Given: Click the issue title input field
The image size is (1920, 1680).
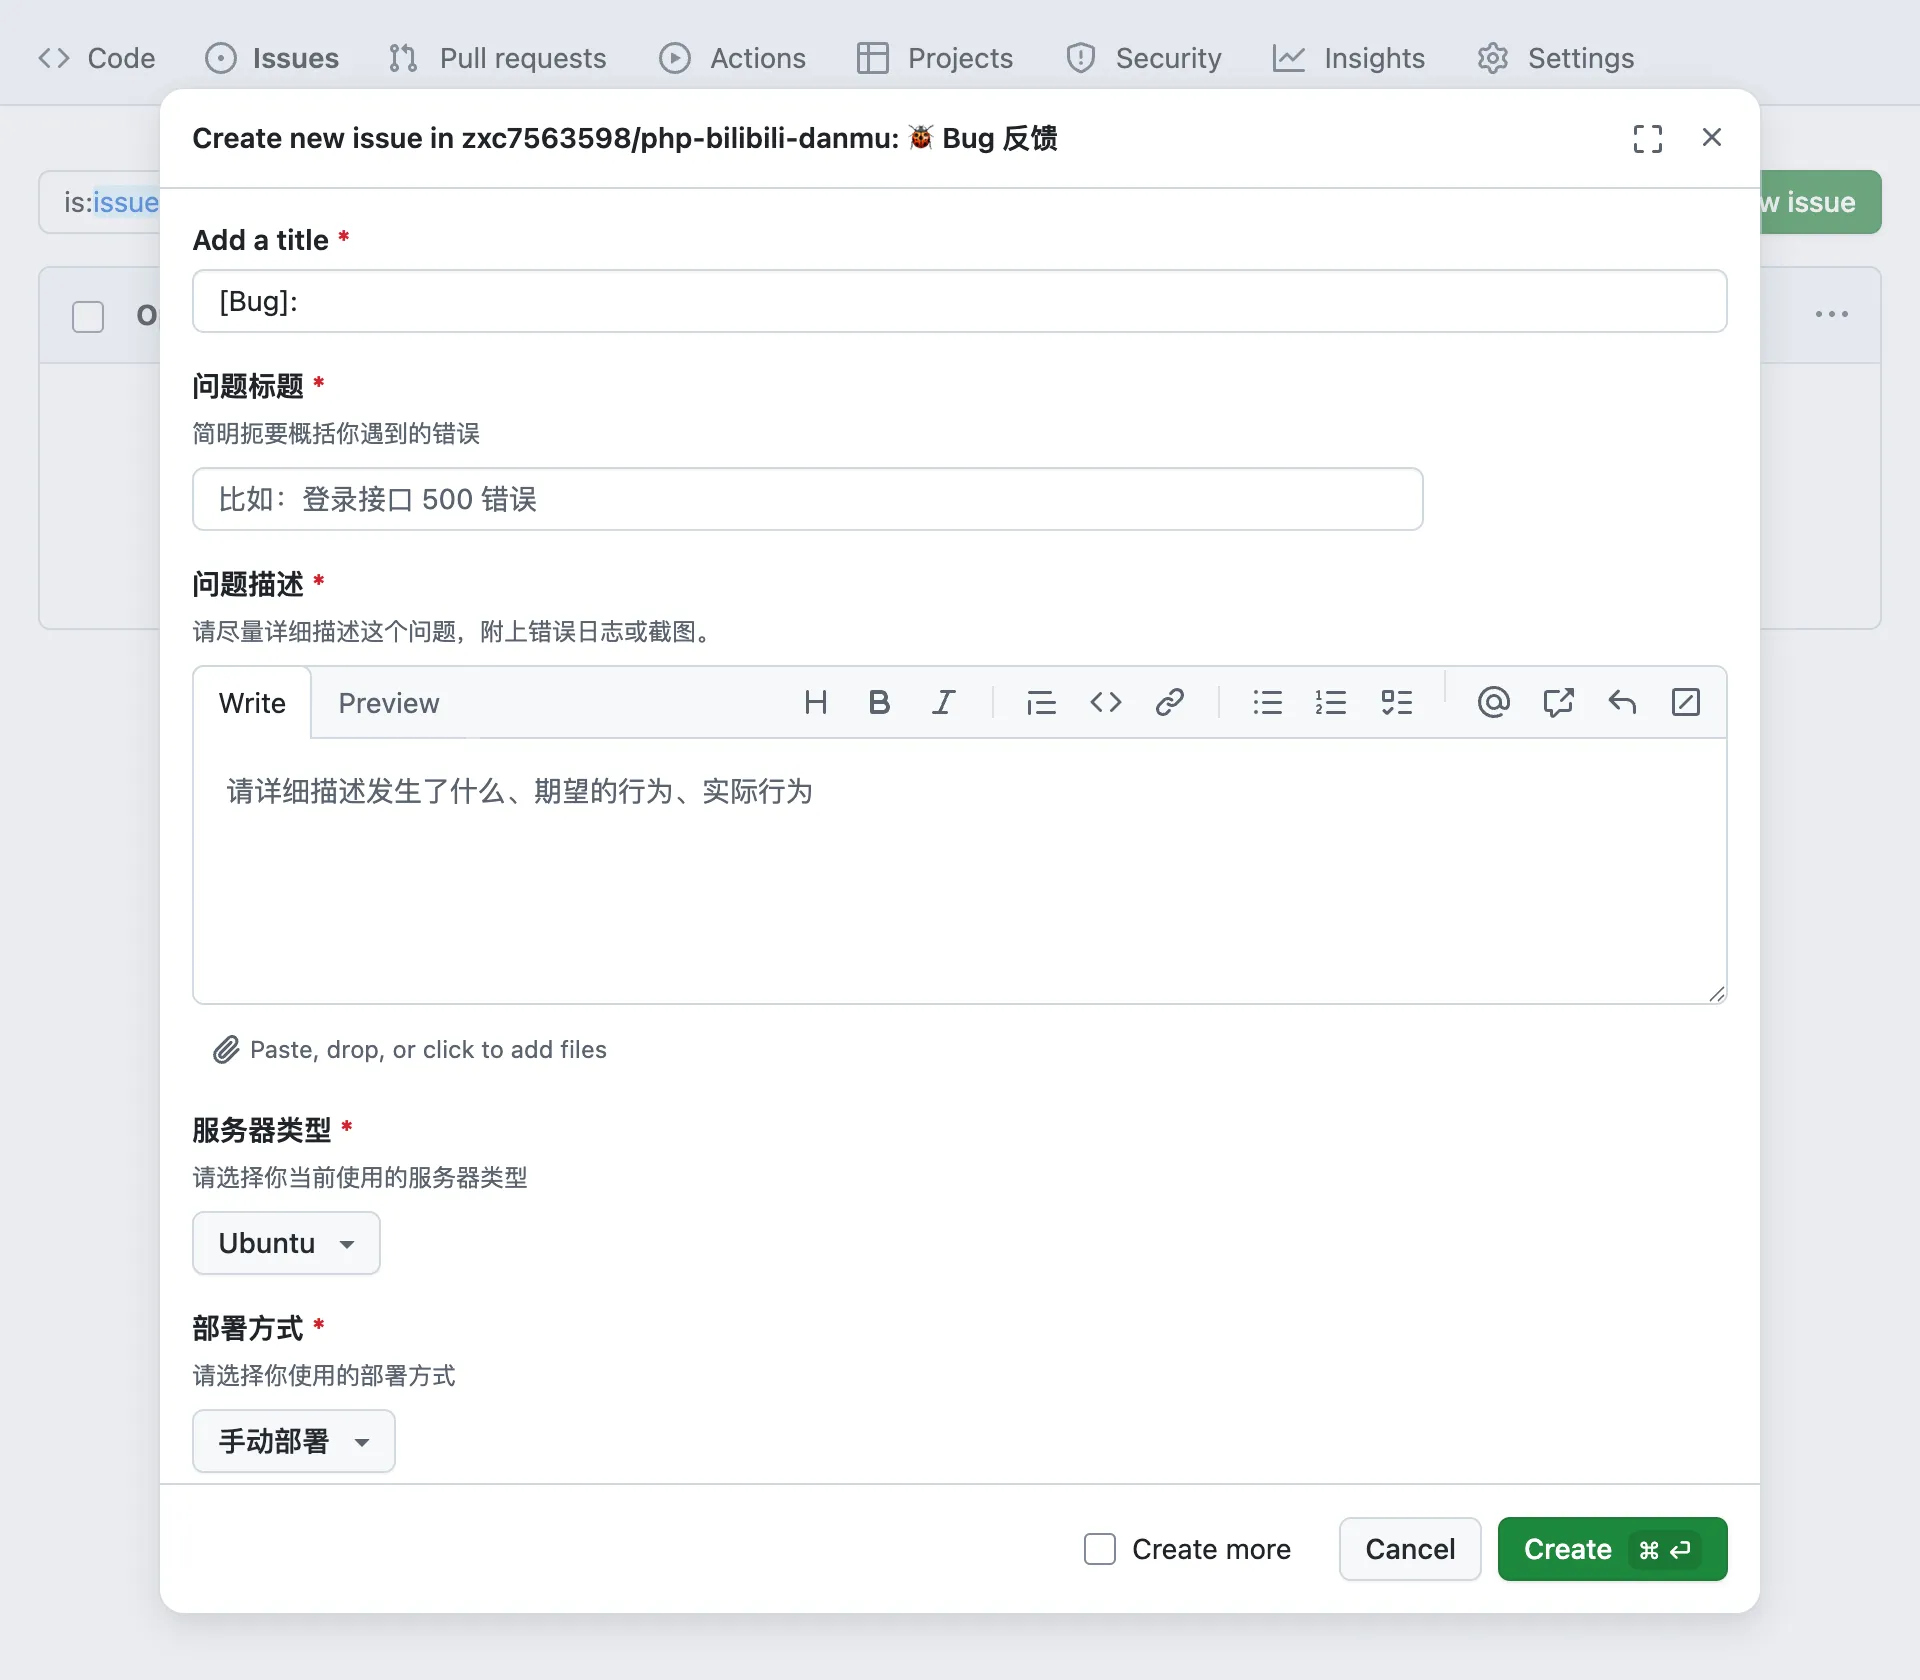Looking at the screenshot, I should (808, 499).
